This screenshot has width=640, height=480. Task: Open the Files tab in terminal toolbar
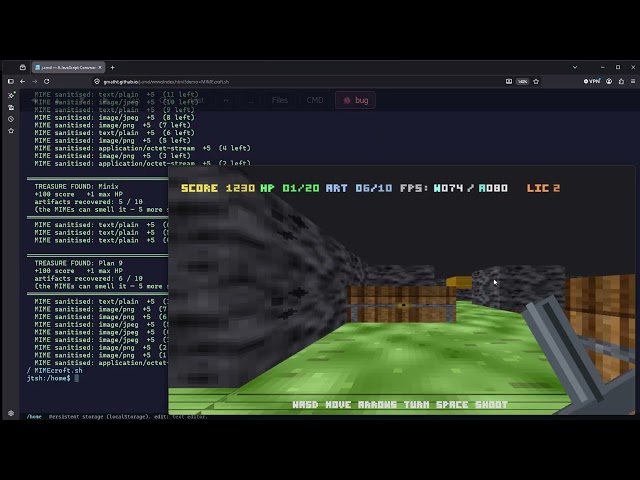pyautogui.click(x=280, y=100)
